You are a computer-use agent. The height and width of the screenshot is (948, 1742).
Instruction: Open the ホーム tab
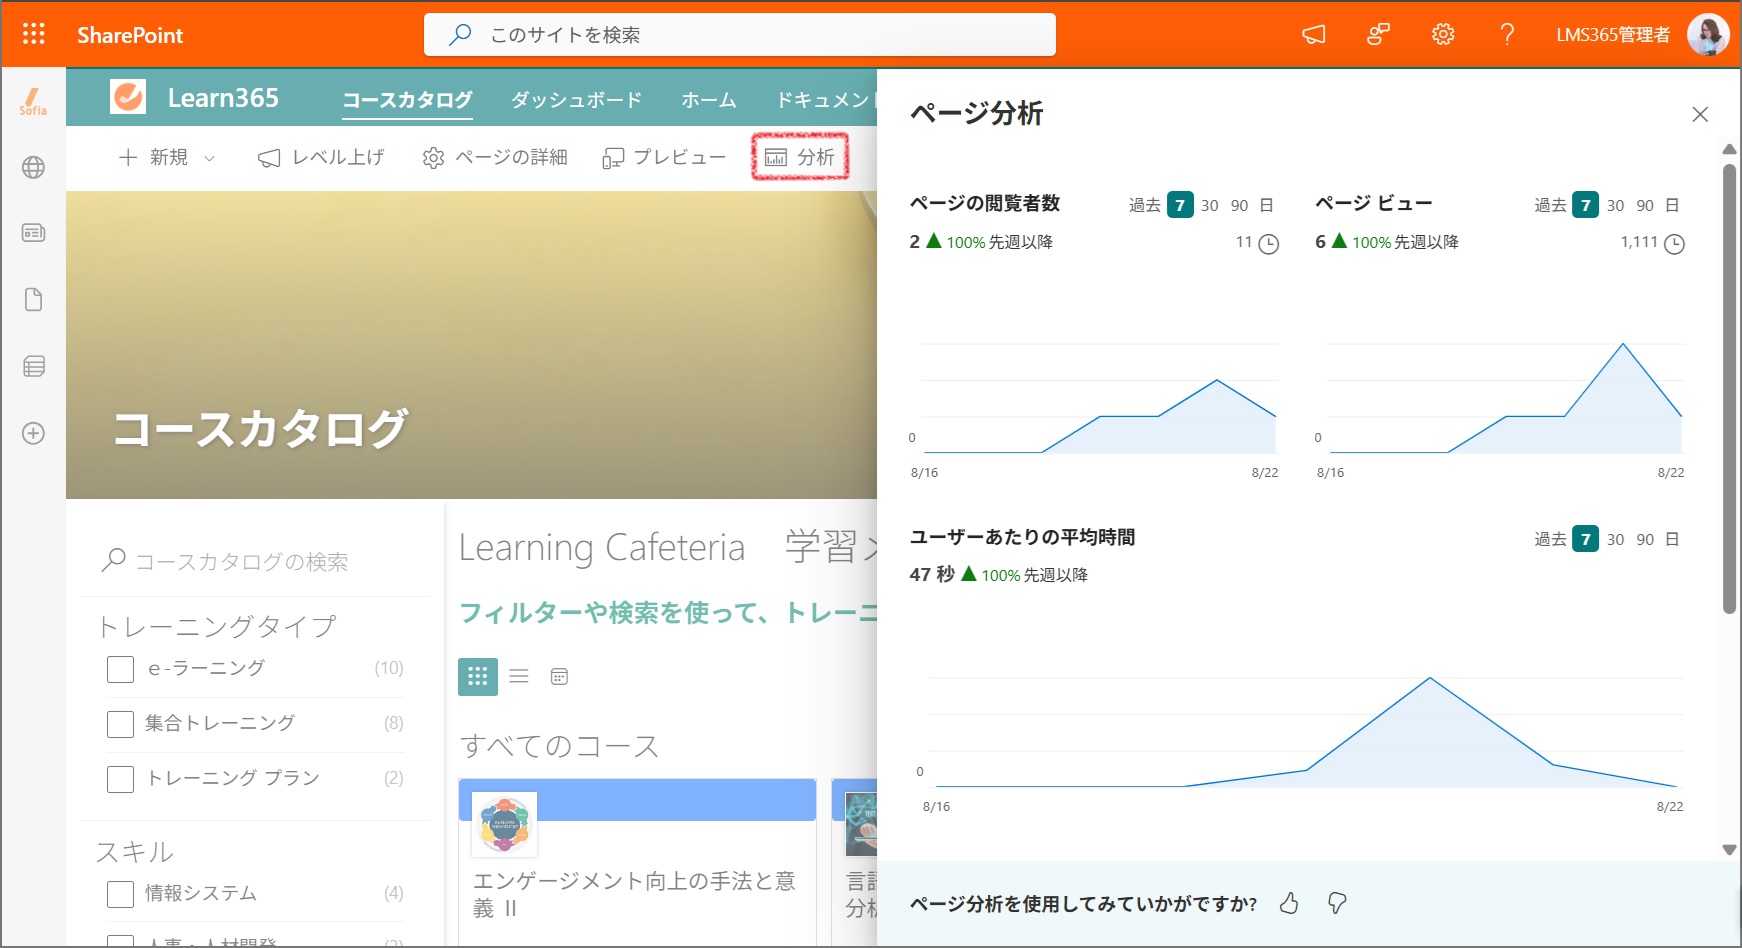(x=709, y=100)
